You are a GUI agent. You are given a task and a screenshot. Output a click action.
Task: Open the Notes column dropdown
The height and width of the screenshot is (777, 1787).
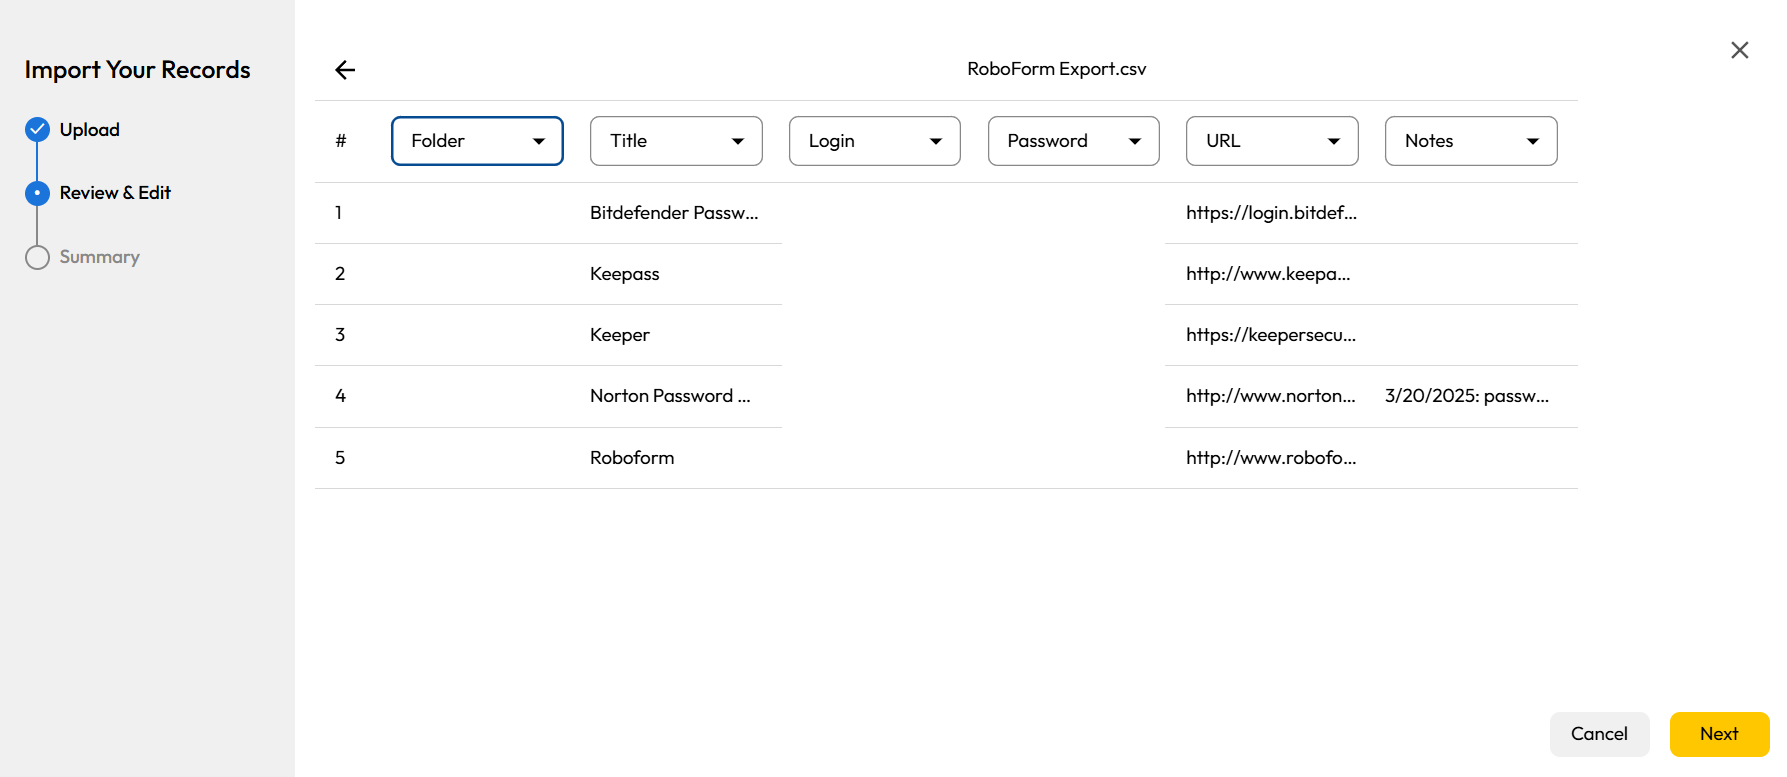tap(1470, 141)
